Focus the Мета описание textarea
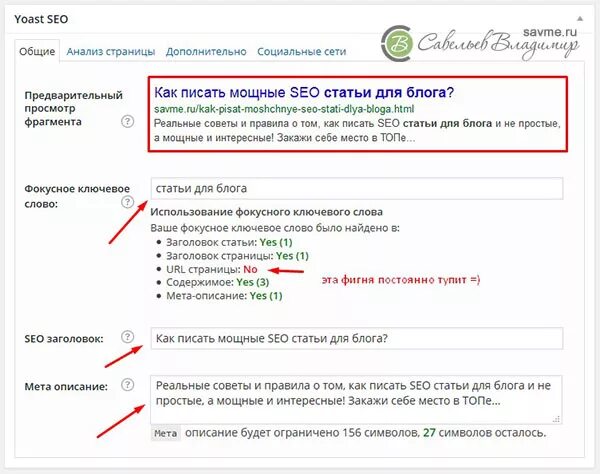600x474 pixels. tap(356, 399)
